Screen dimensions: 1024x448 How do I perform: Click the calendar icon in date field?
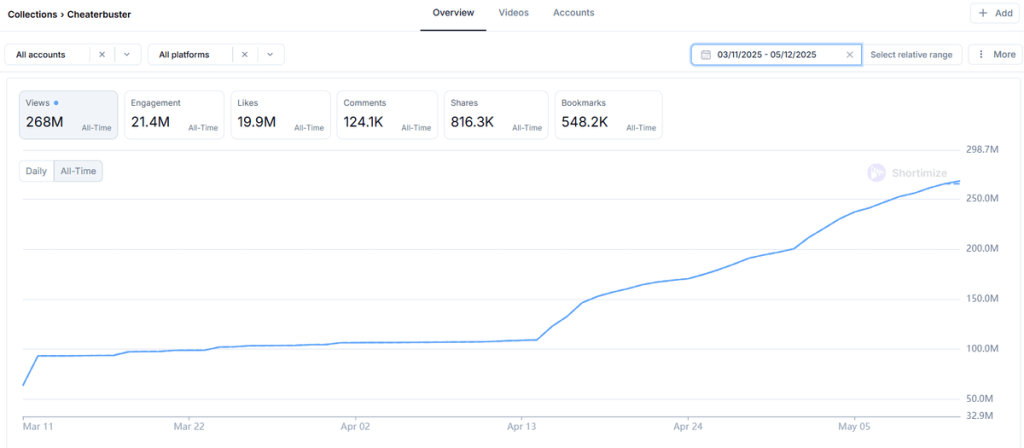point(706,55)
